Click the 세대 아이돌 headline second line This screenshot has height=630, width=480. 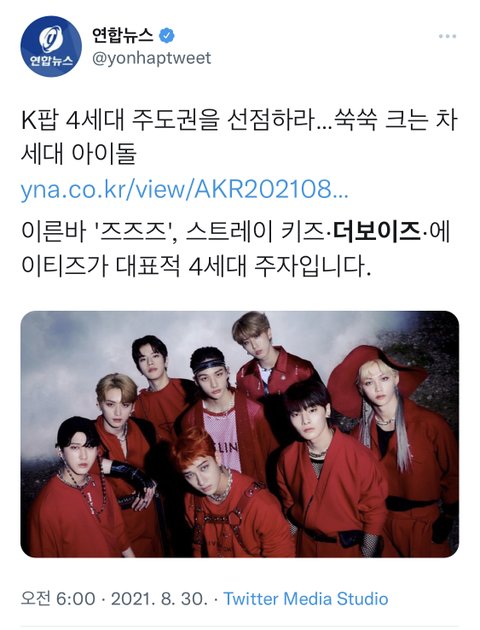[79, 154]
